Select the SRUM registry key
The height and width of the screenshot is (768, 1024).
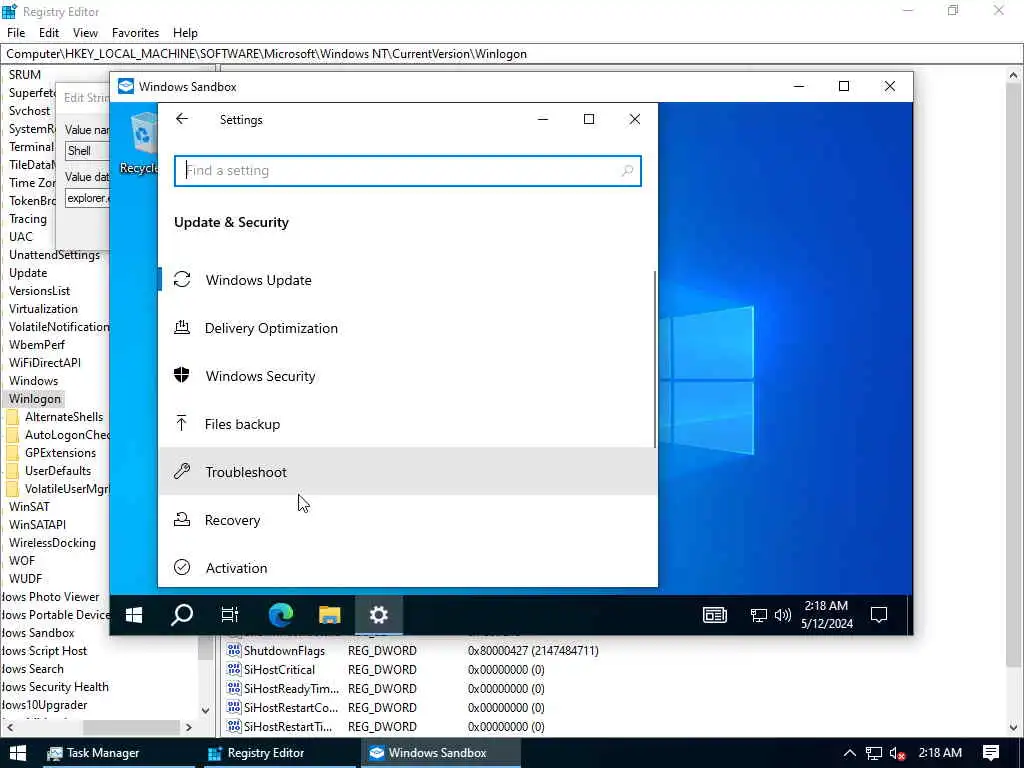click(x=25, y=74)
